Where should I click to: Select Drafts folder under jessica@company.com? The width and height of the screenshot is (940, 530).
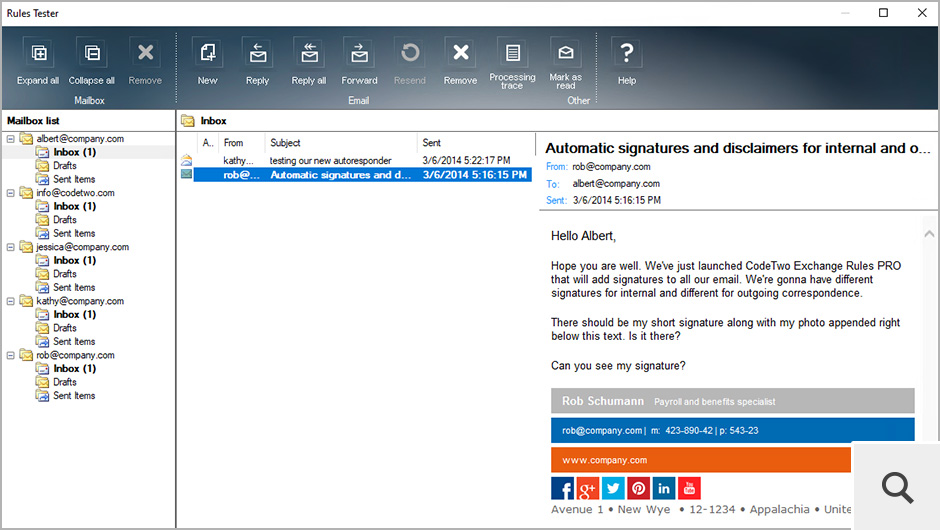[65, 274]
